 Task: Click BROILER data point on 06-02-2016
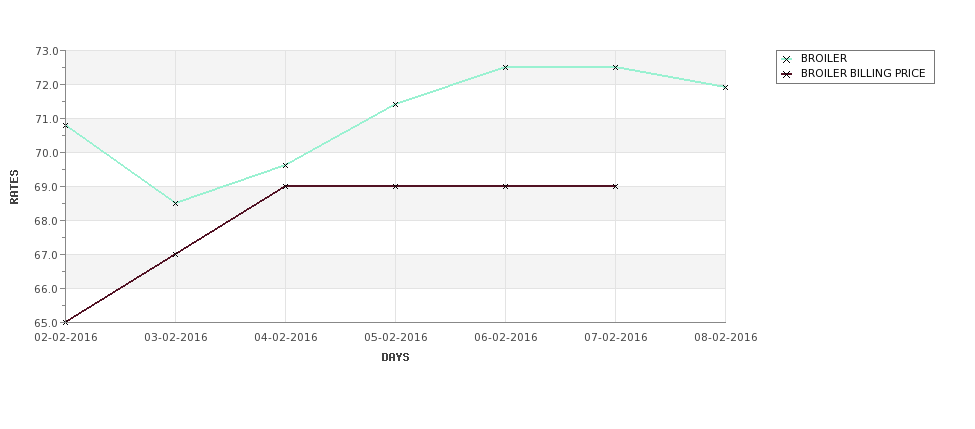(x=506, y=67)
